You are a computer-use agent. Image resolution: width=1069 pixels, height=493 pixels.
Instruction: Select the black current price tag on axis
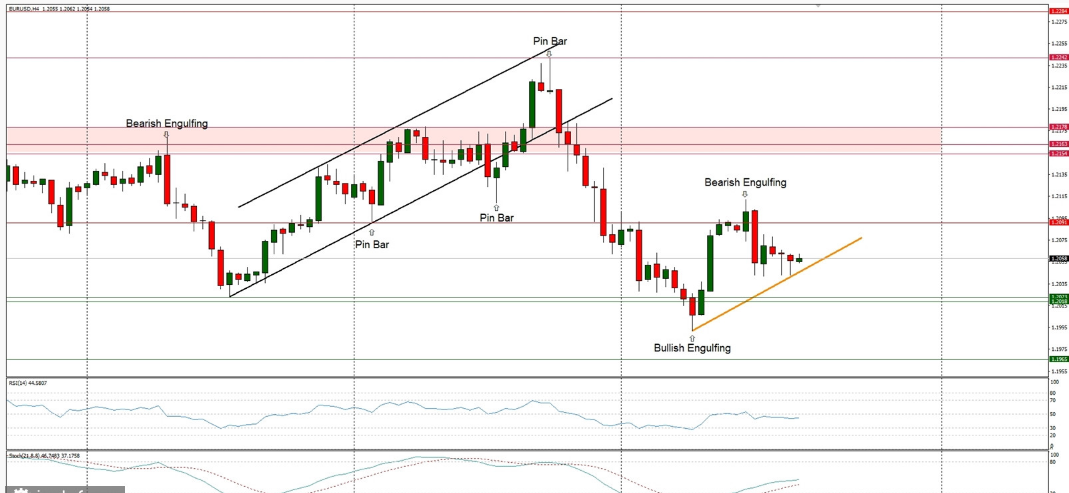click(1057, 259)
